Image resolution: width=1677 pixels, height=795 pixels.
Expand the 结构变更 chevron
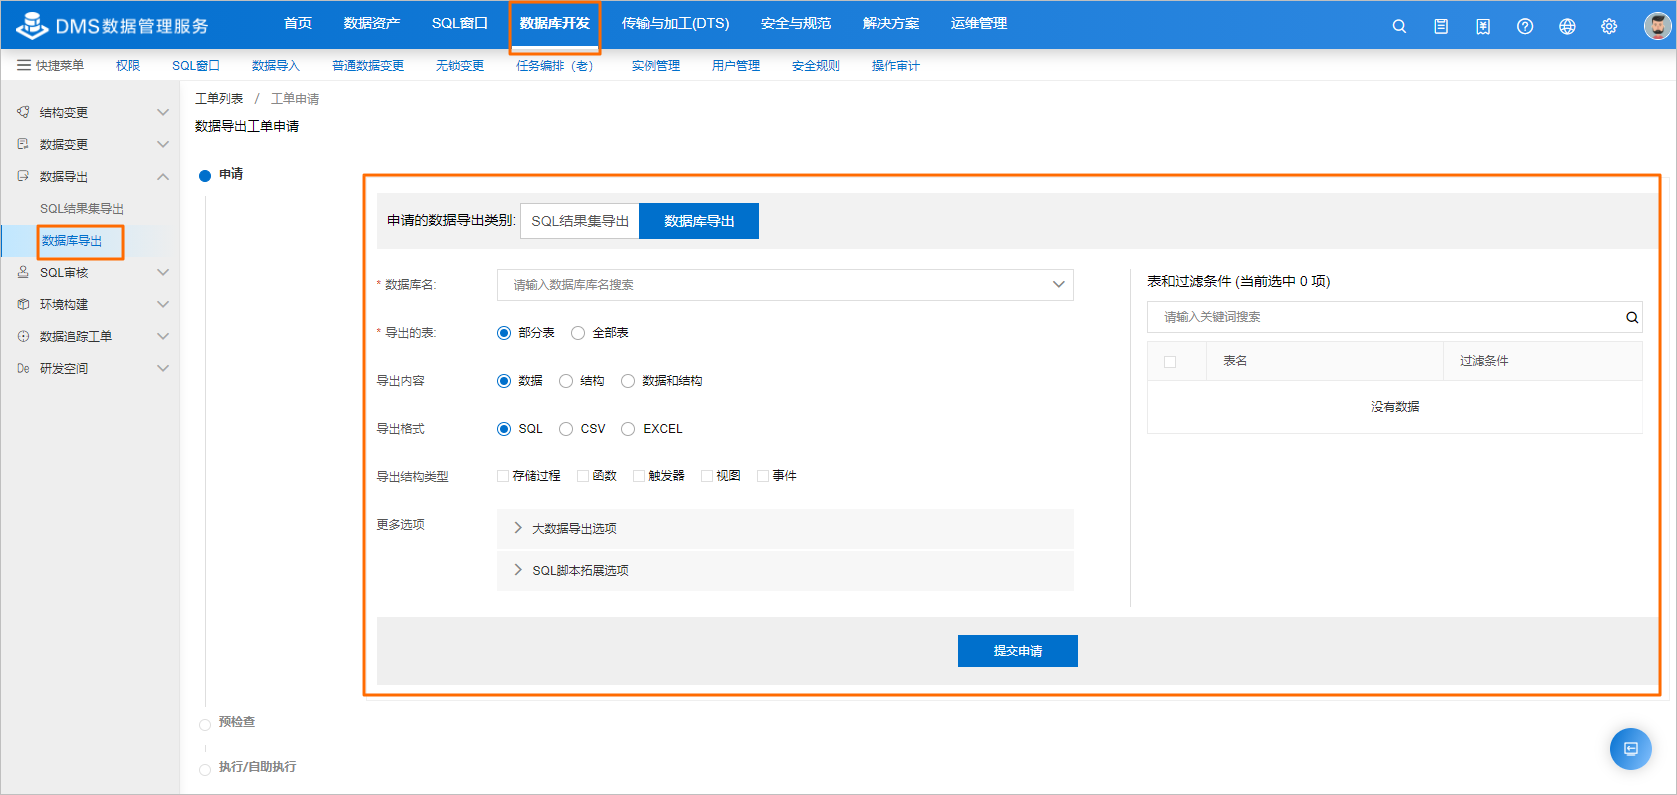163,112
